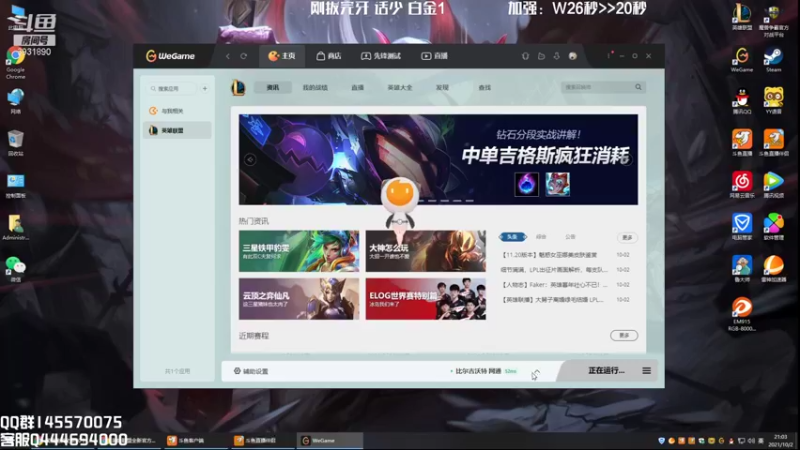Image resolution: width=800 pixels, height=450 pixels.
Task: Open the ELOG世界赛特别篇 news card
Action: [426, 299]
